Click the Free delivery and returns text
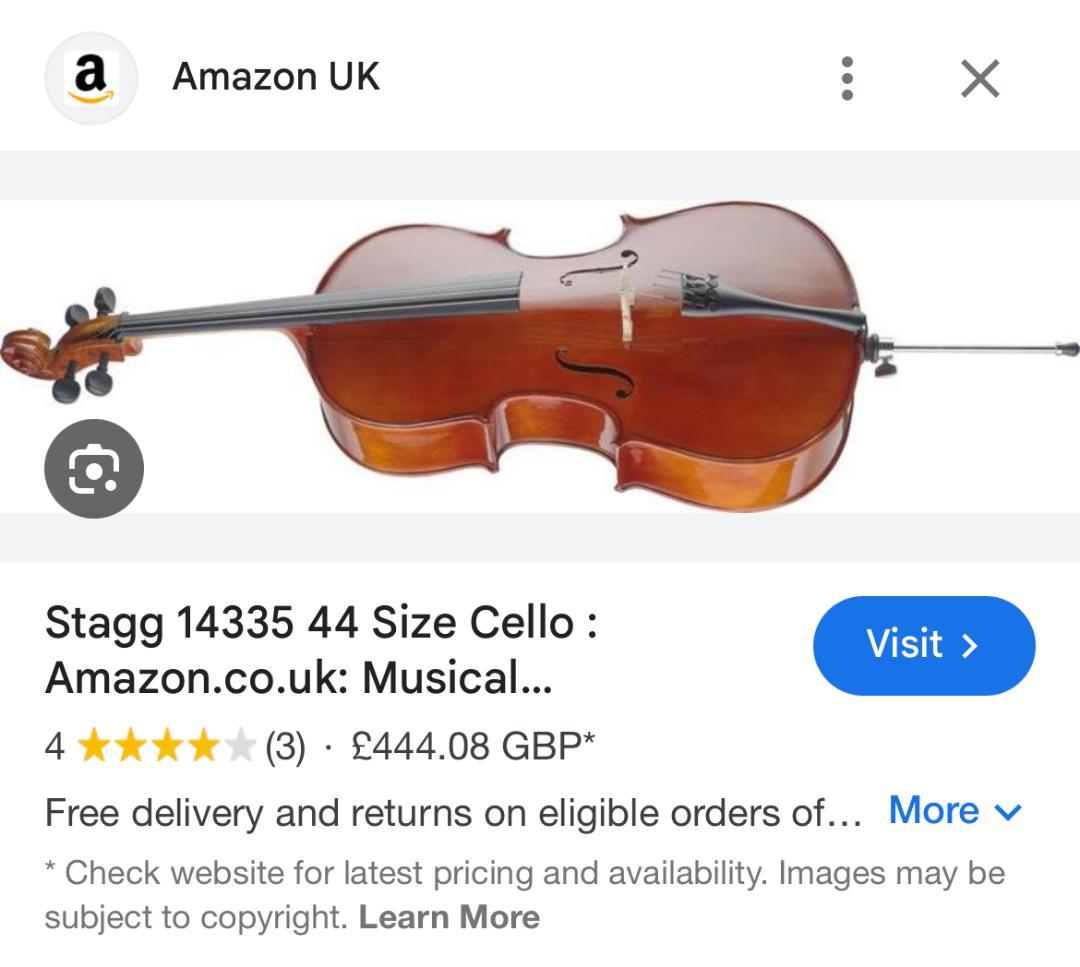Viewport: 1080px width, 967px height. point(452,813)
